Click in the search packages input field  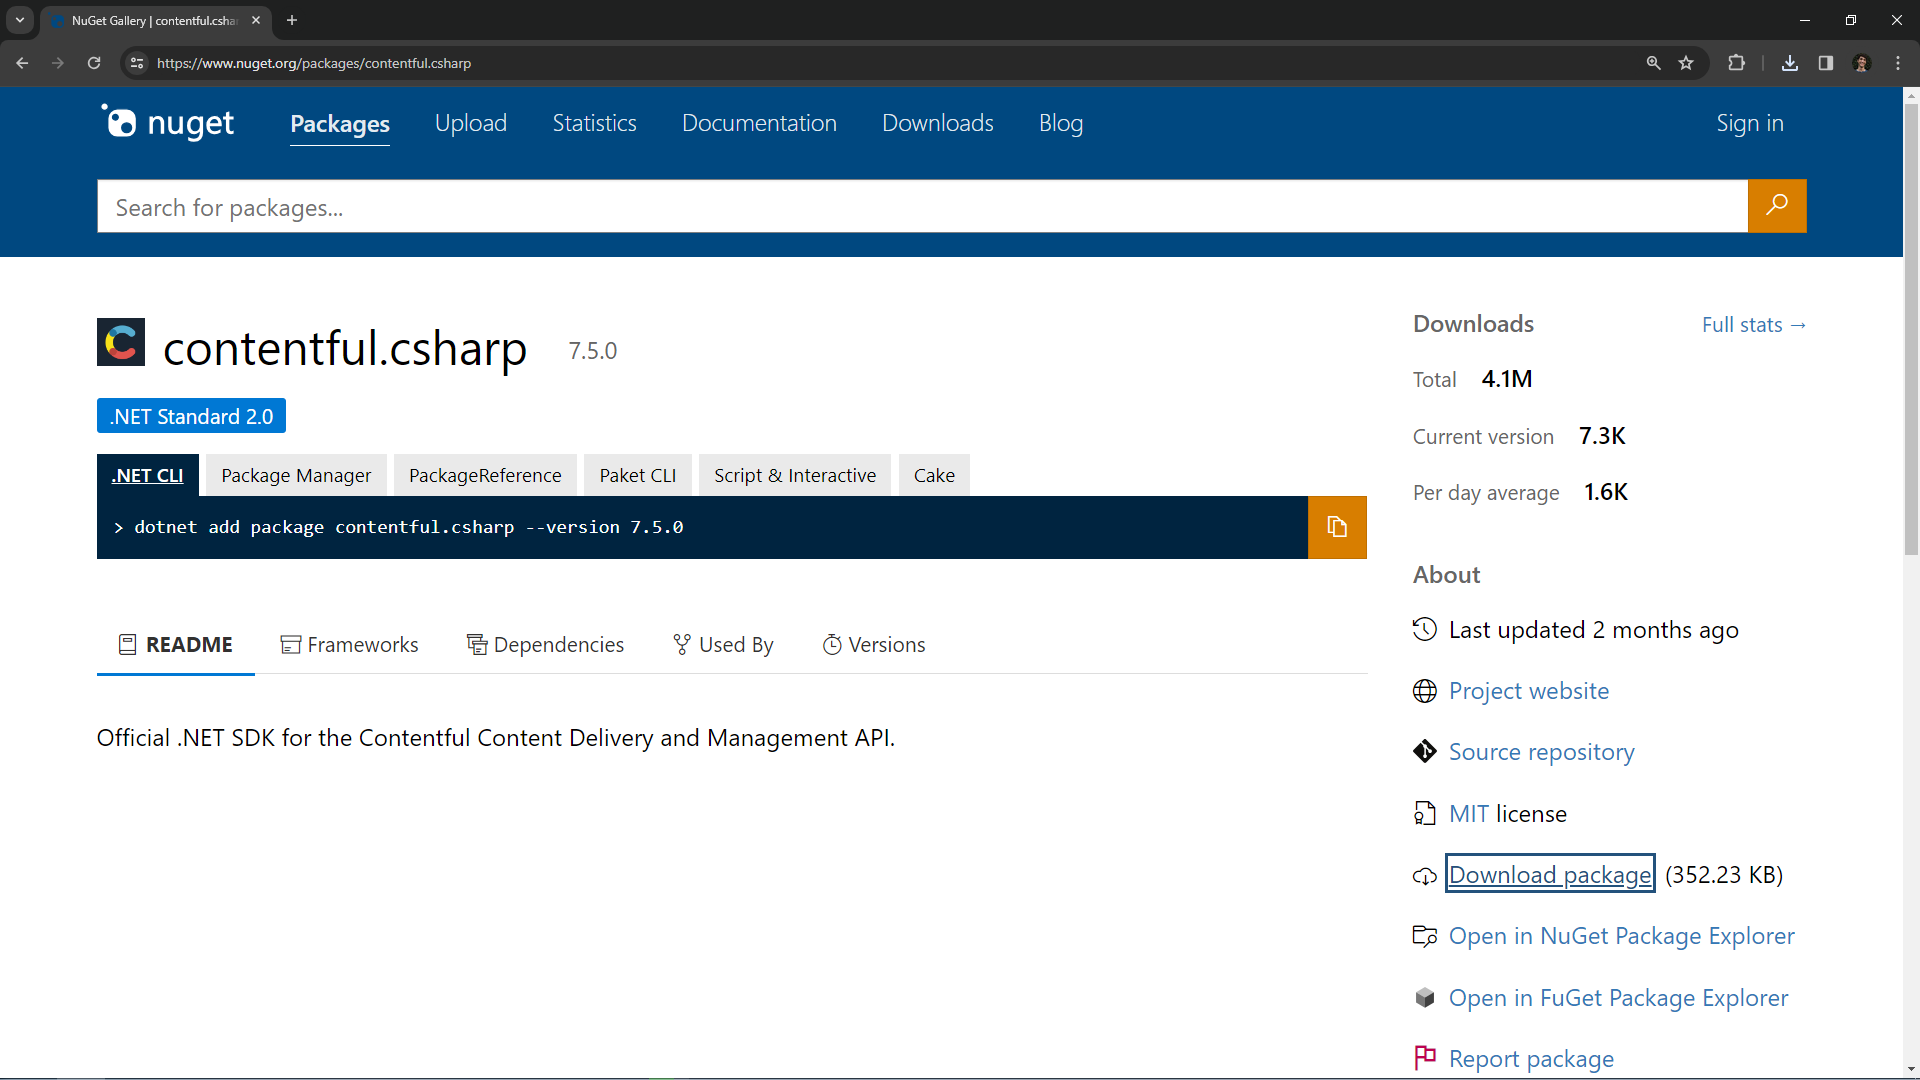pyautogui.click(x=922, y=207)
